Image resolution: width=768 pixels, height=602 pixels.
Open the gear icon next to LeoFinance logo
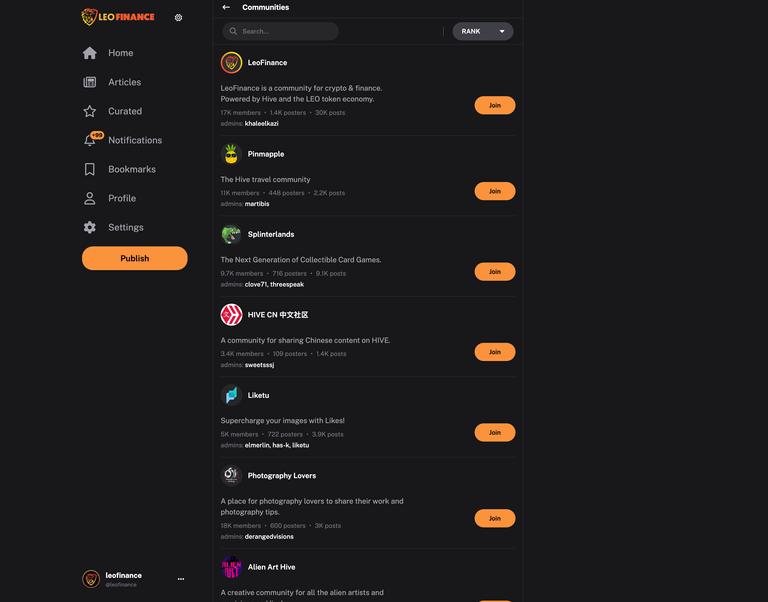pos(178,18)
